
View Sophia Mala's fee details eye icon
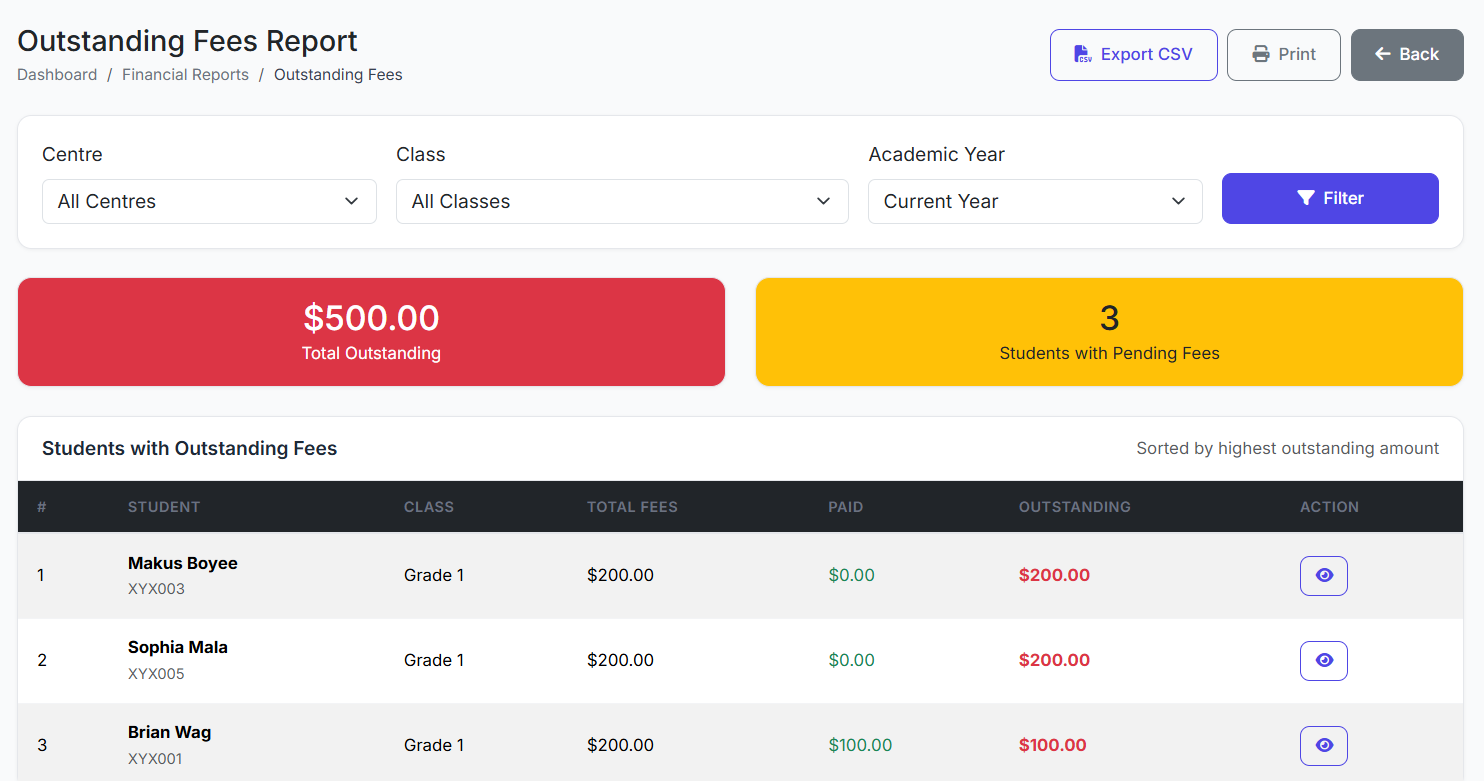click(x=1324, y=660)
